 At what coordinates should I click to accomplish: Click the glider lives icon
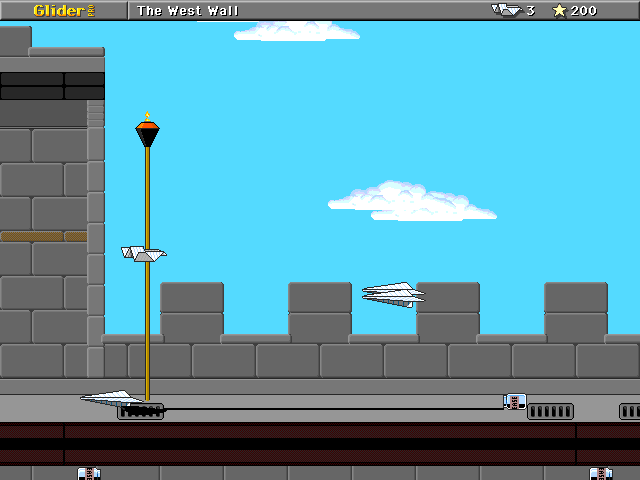[x=506, y=10]
